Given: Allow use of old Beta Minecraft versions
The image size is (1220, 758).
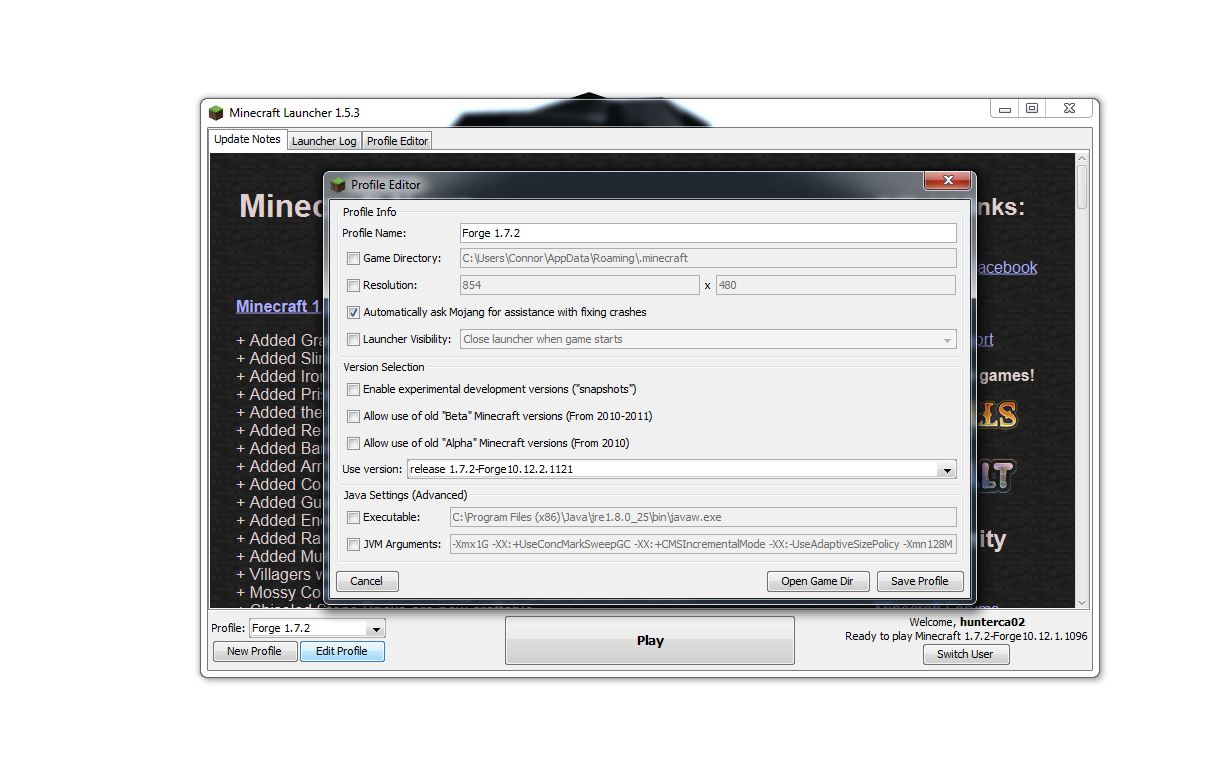Looking at the screenshot, I should (353, 416).
